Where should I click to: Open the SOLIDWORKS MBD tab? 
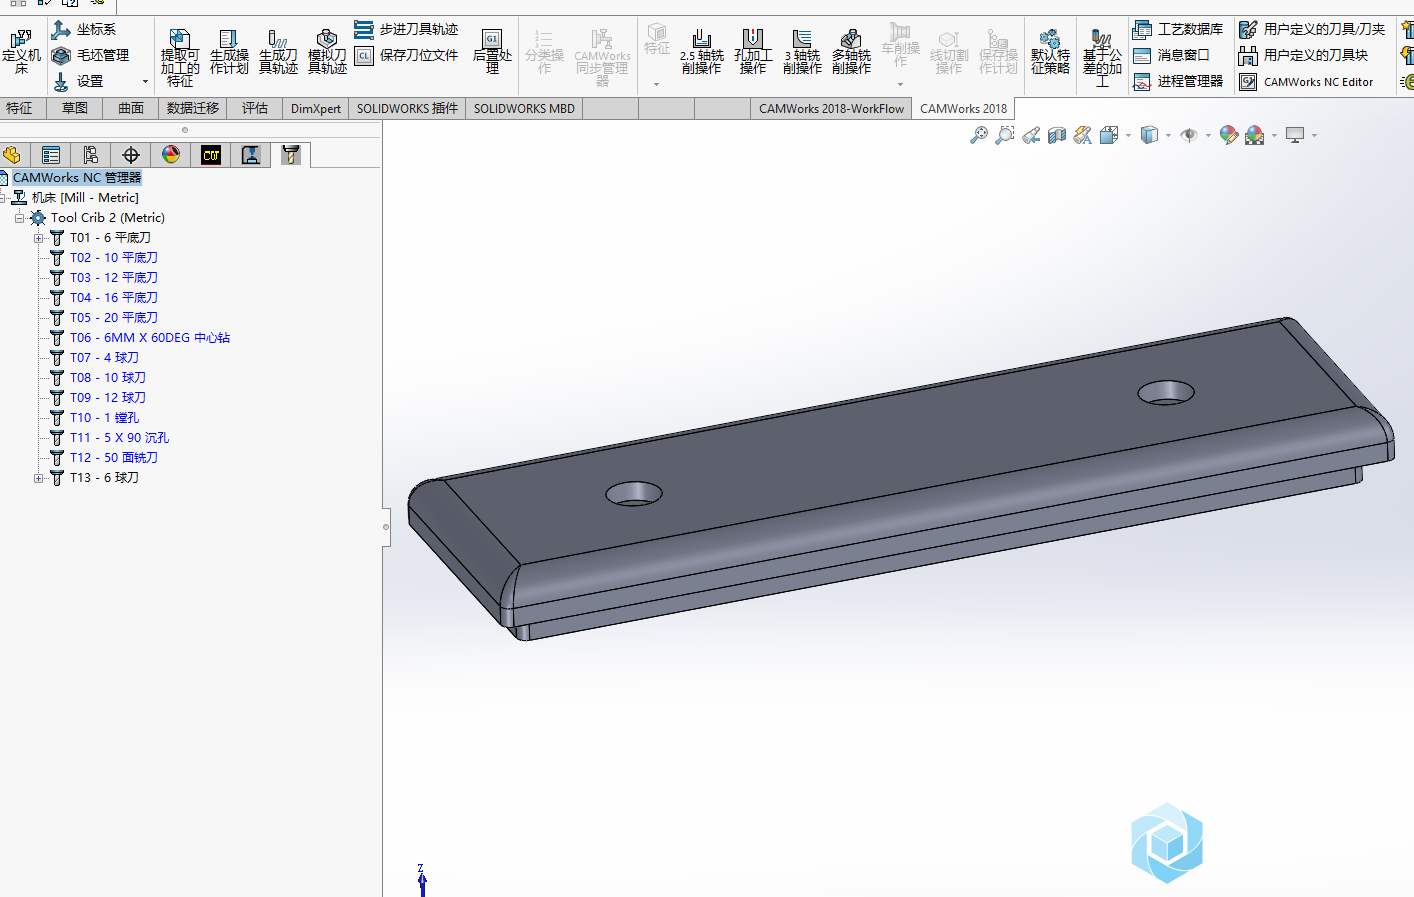click(x=524, y=108)
